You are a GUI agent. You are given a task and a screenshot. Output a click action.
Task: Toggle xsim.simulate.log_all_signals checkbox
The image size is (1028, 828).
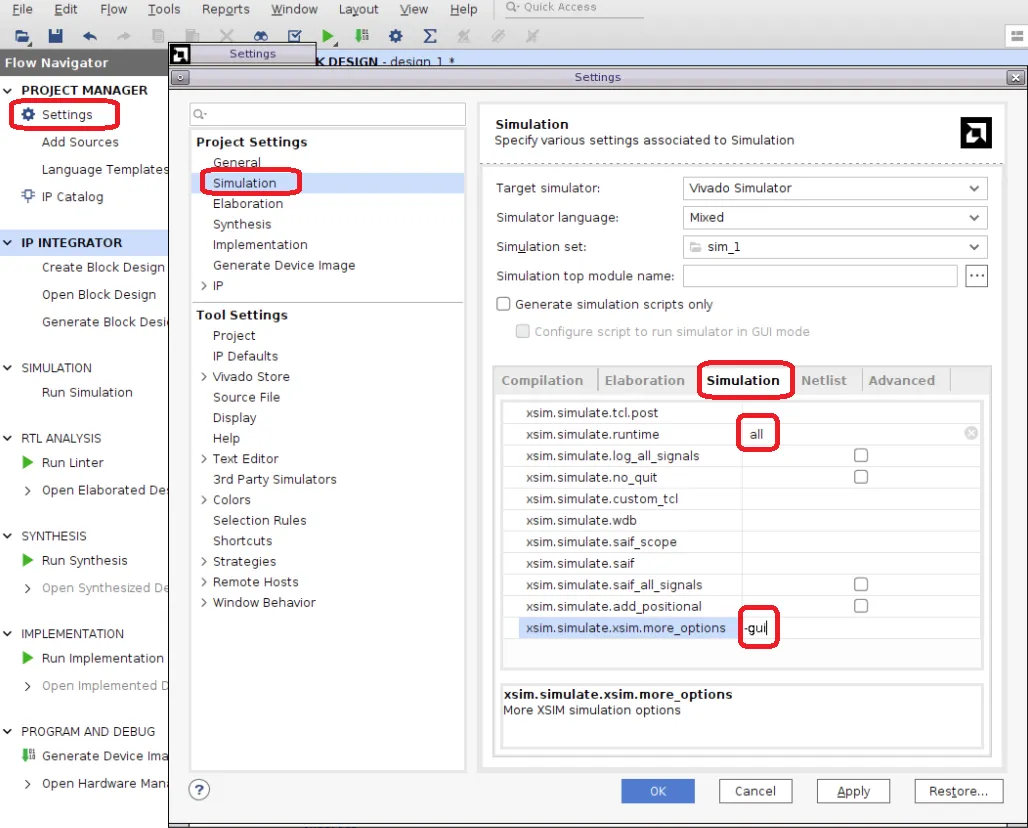861,455
